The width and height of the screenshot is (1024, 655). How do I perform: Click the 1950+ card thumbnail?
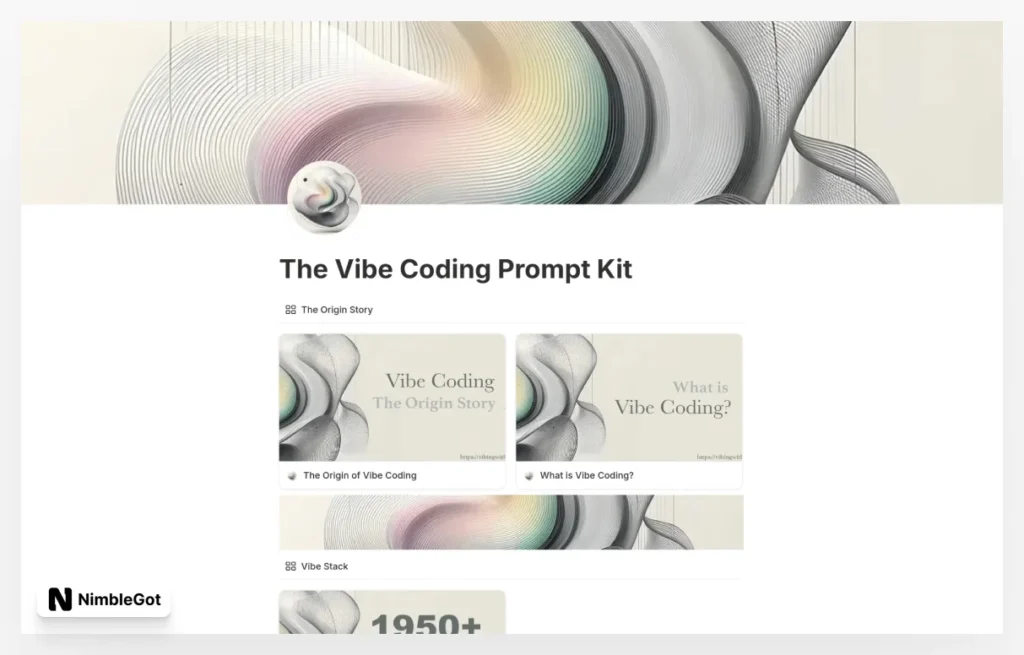[392, 612]
